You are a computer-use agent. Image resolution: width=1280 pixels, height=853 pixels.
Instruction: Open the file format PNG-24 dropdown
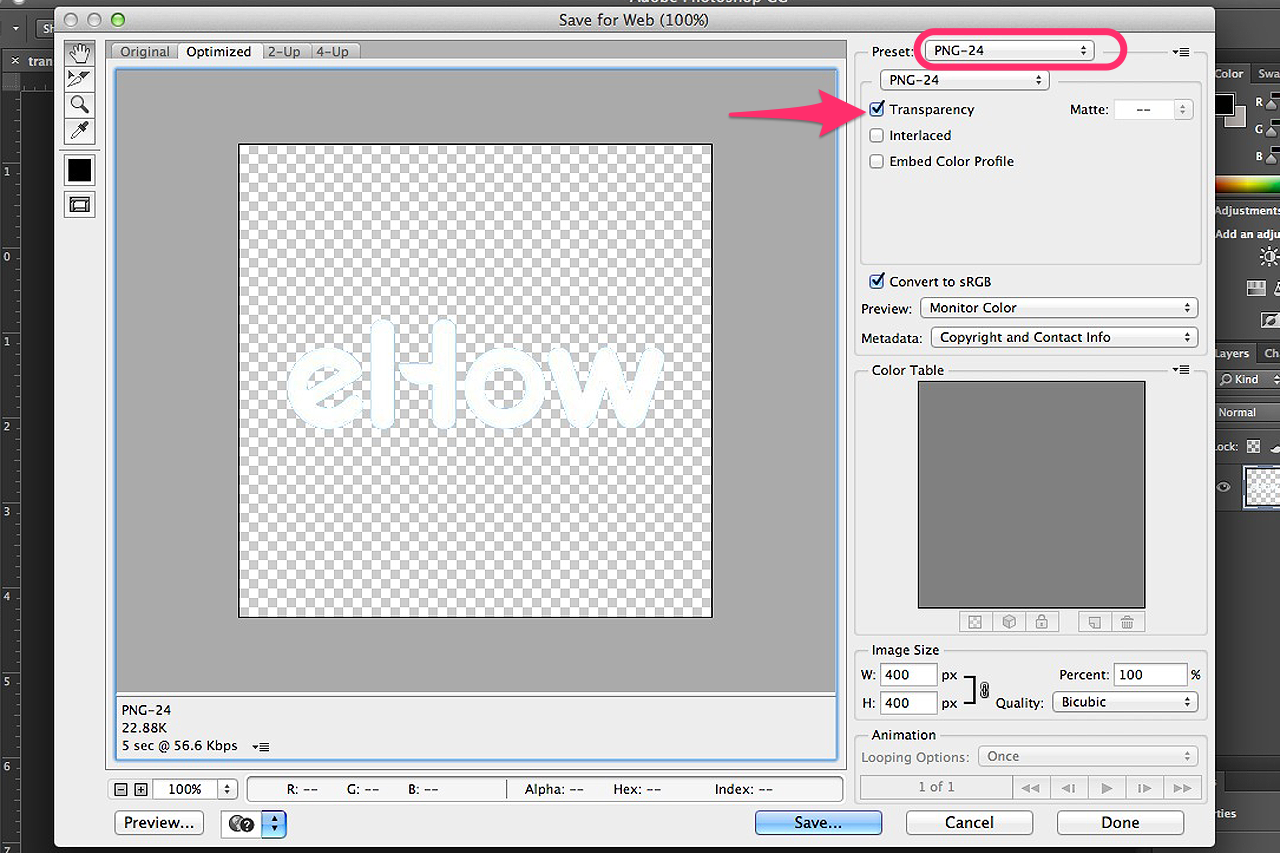[964, 80]
